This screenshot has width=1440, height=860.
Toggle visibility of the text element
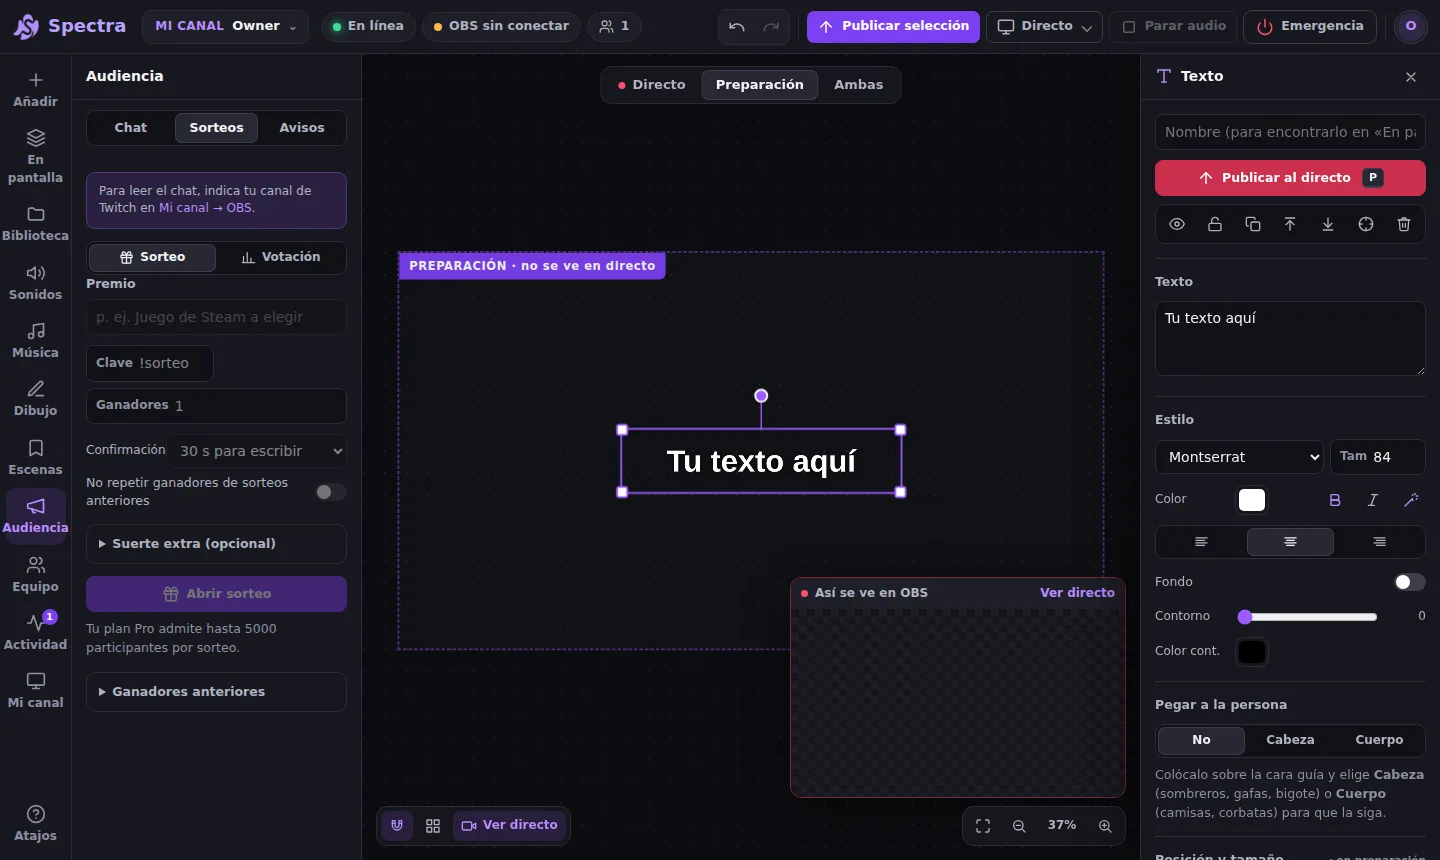(x=1177, y=224)
